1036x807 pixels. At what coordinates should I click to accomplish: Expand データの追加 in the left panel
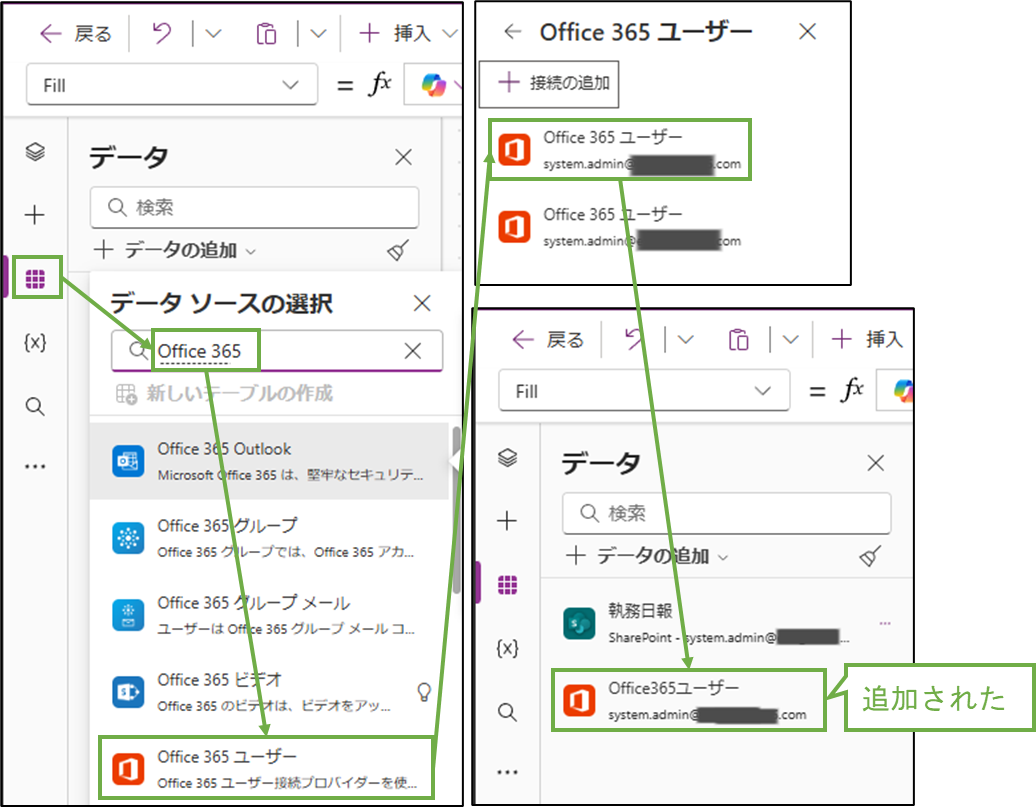click(174, 250)
